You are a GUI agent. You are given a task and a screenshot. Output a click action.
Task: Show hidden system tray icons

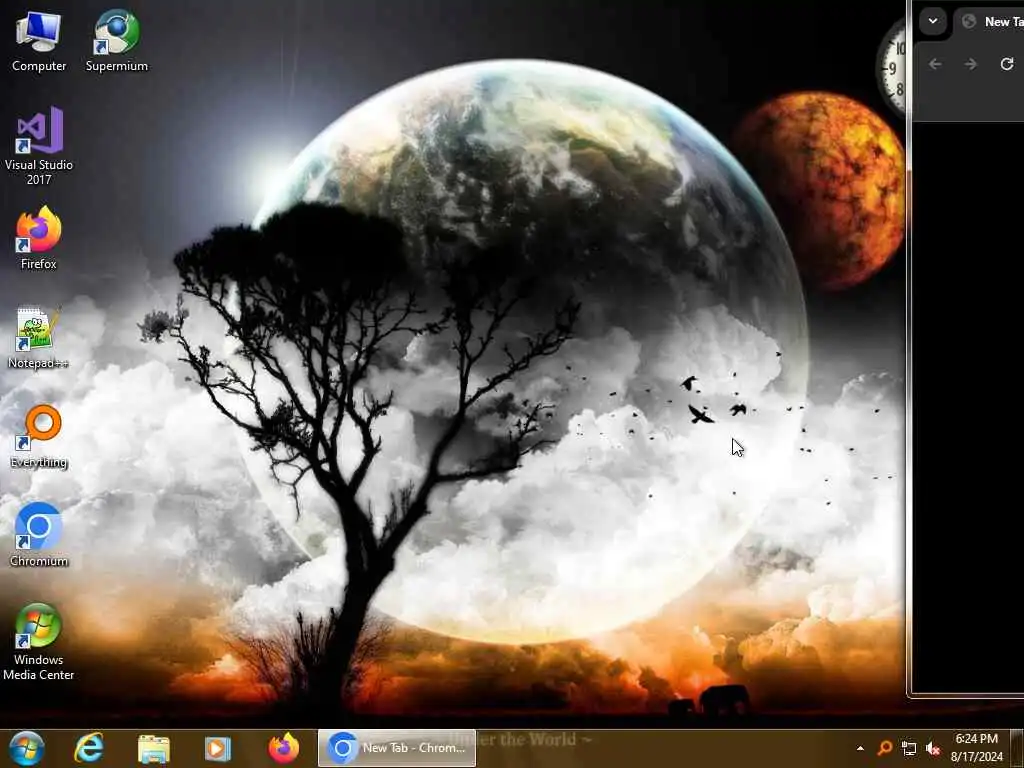[x=860, y=748]
